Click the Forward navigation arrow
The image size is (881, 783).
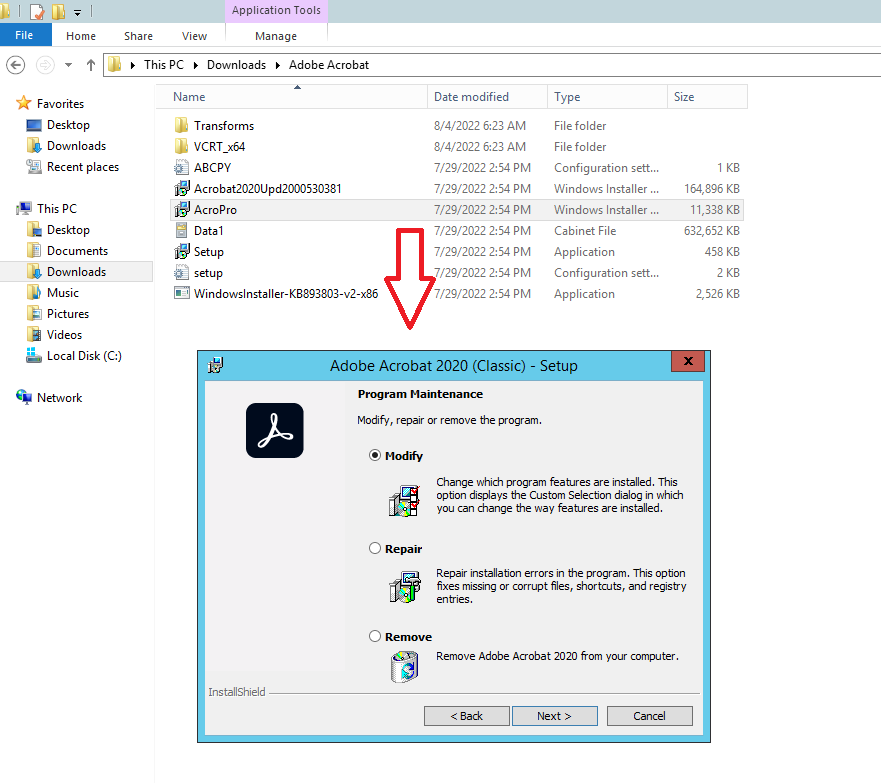(45, 65)
